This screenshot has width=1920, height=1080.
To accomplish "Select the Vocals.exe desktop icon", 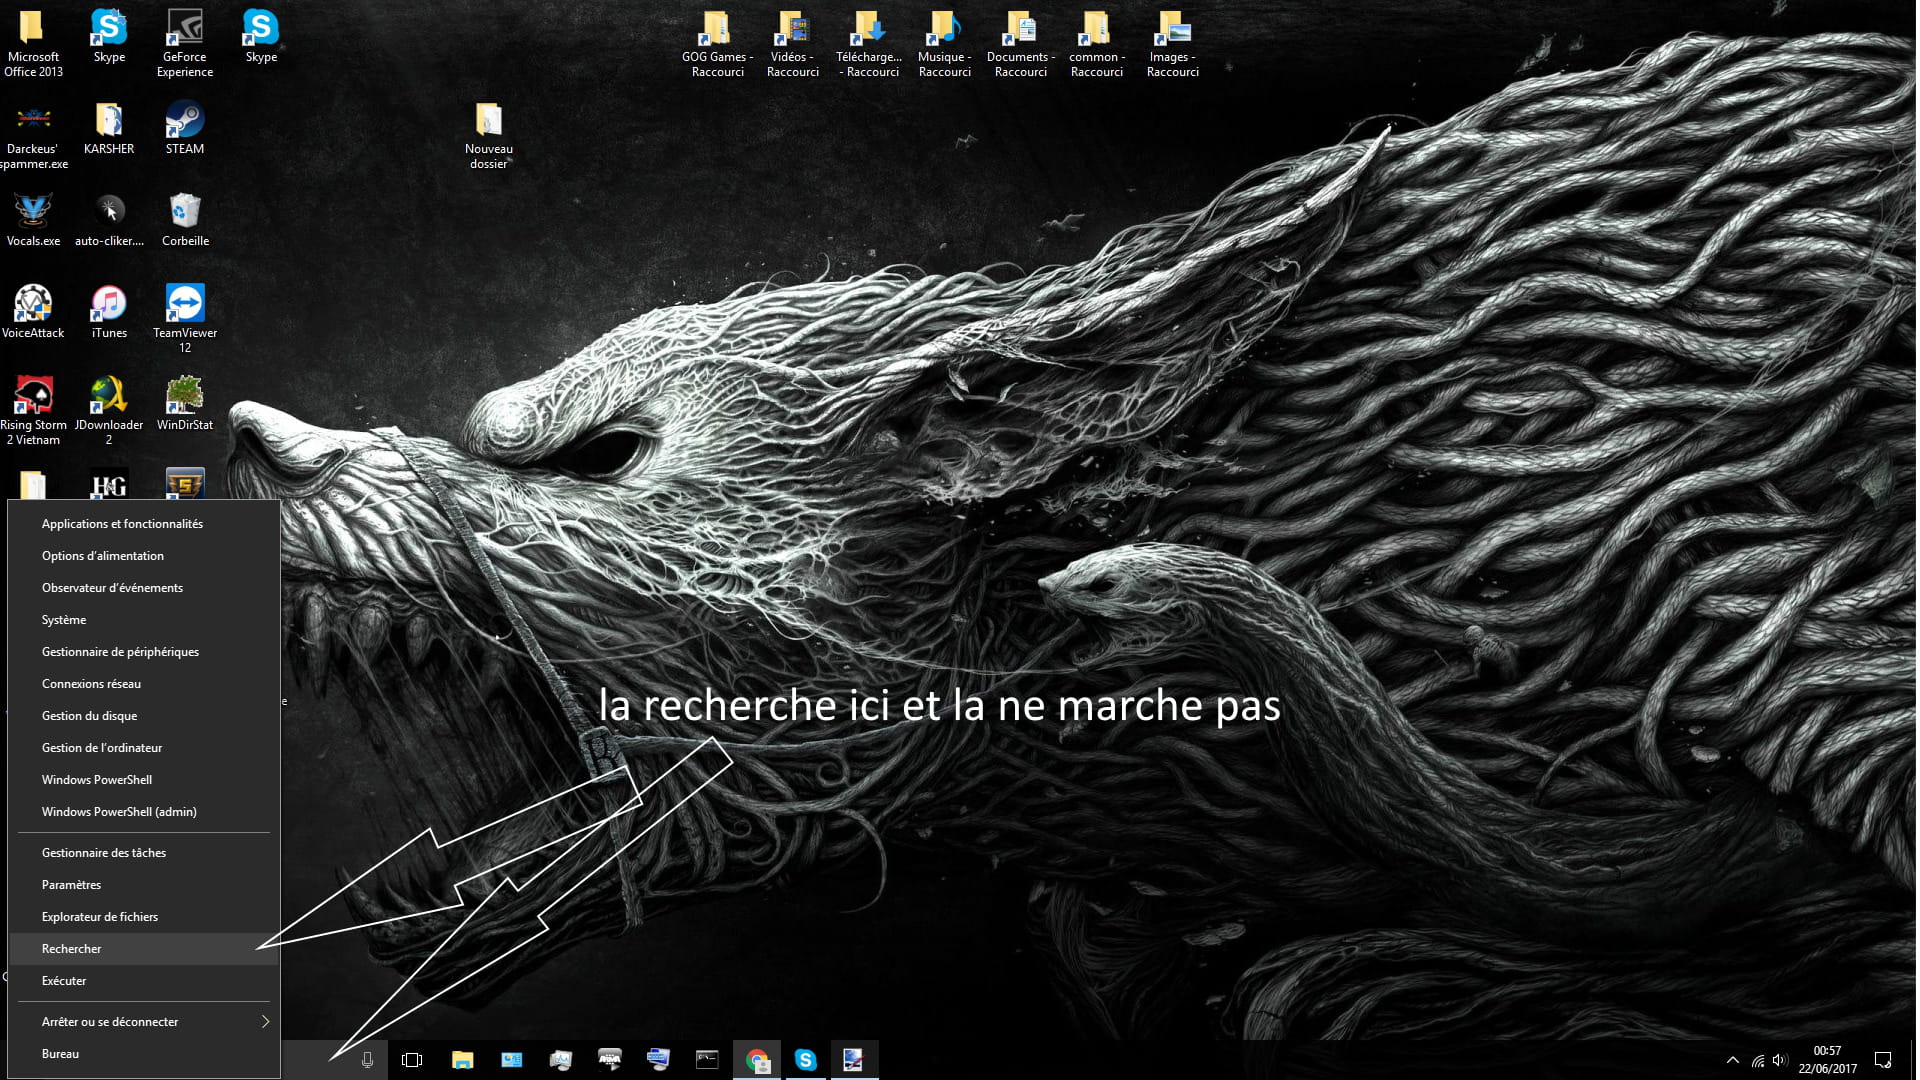I will click(33, 220).
